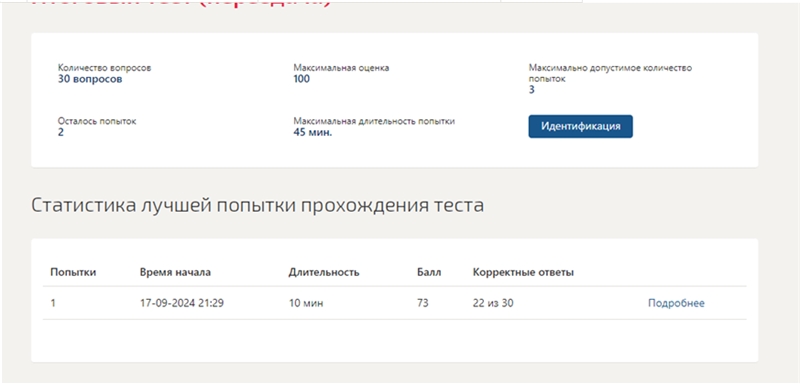Select the score value 73
Screen dimensions: 800x385
click(422, 303)
